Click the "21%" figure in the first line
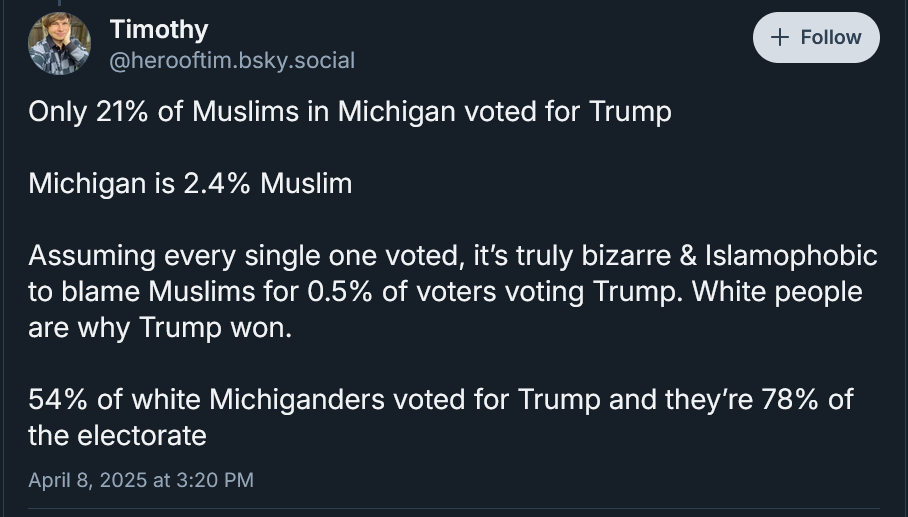The height and width of the screenshot is (517, 908). tap(122, 111)
